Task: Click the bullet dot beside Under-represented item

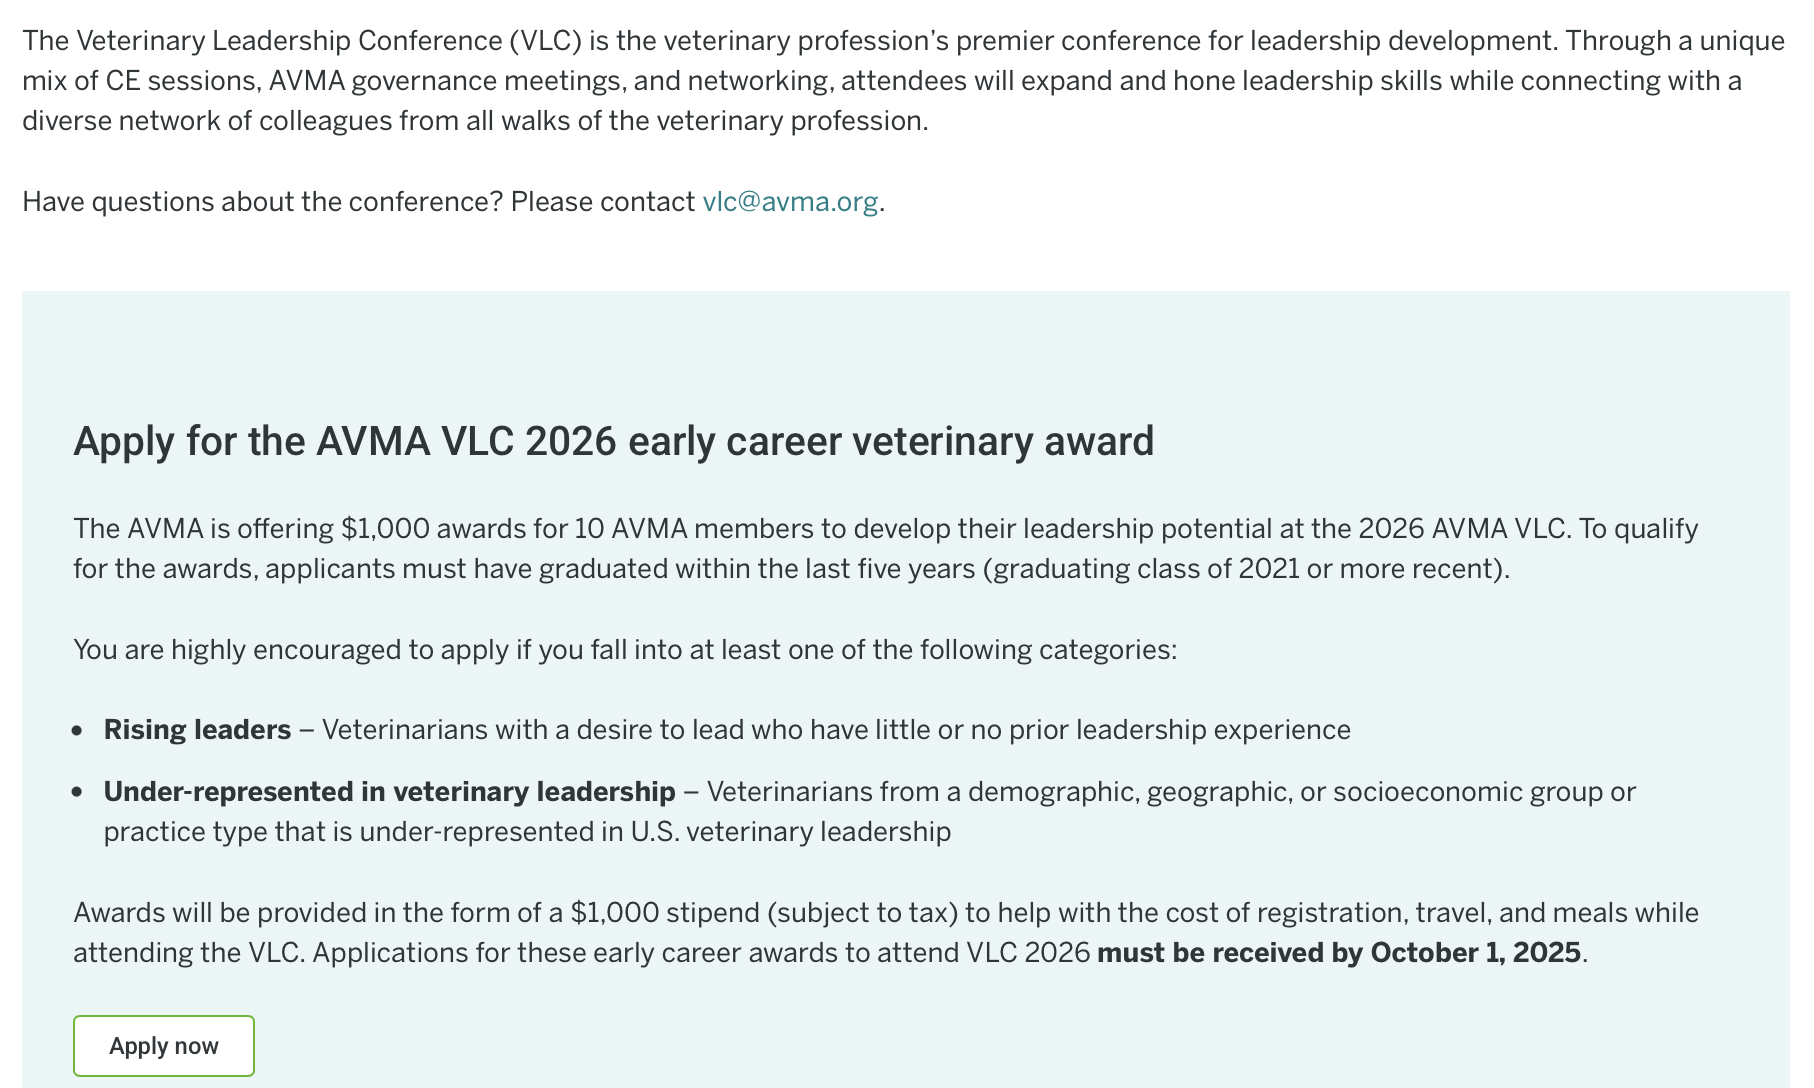Action: click(78, 793)
